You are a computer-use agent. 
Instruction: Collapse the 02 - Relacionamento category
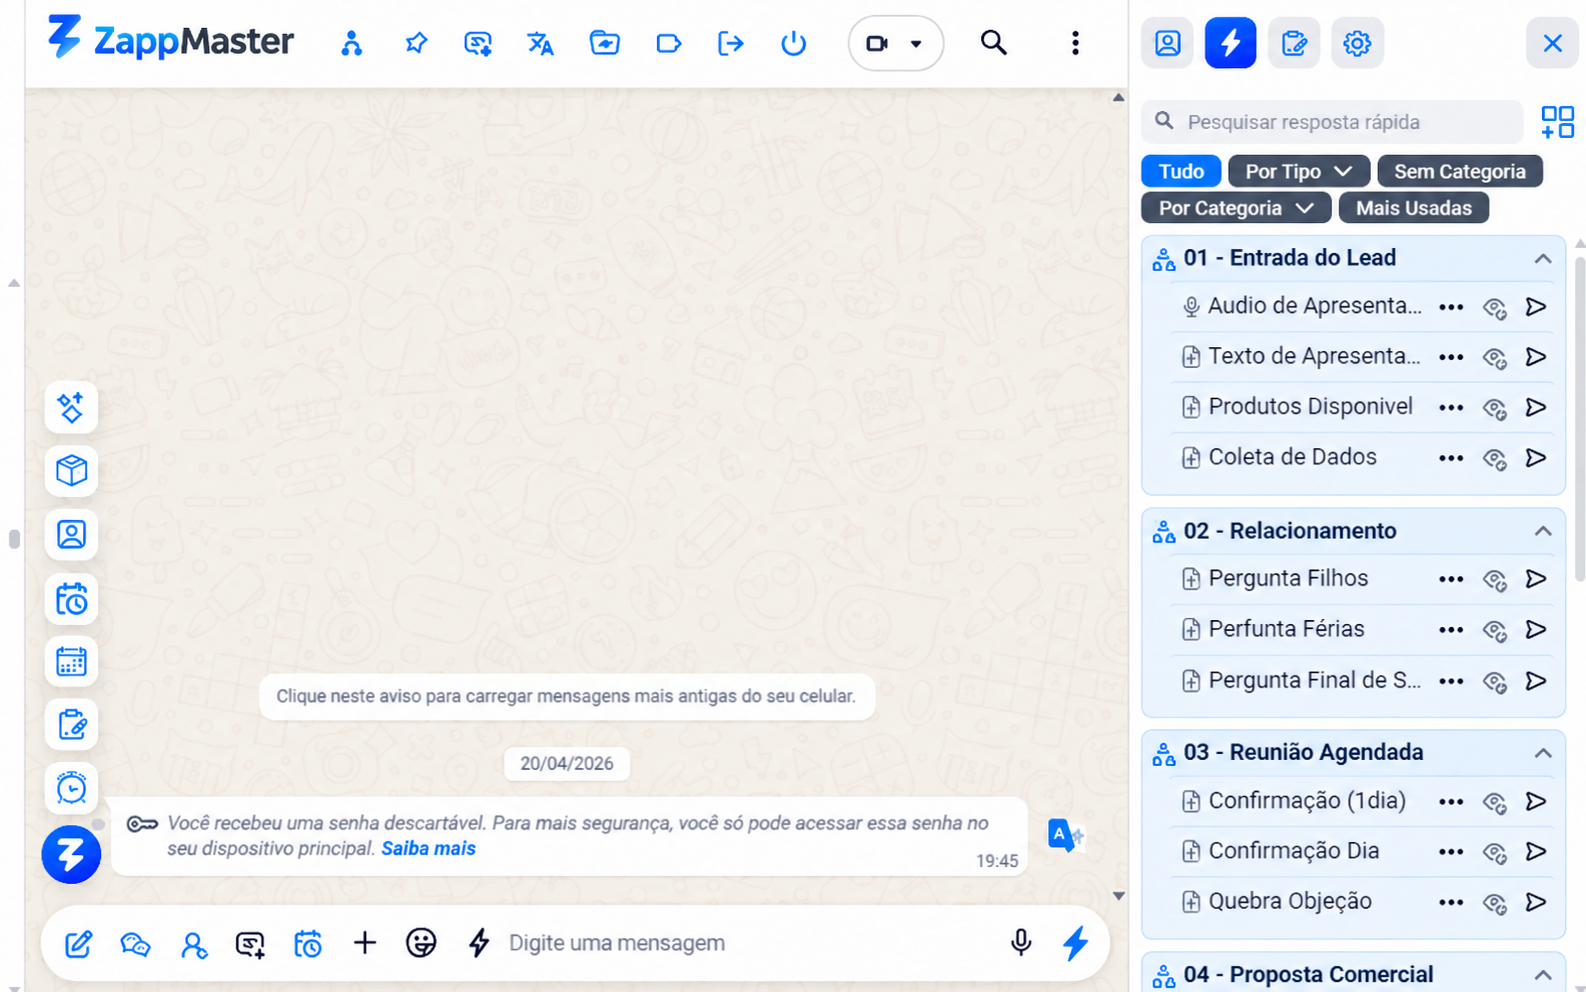(x=1543, y=531)
